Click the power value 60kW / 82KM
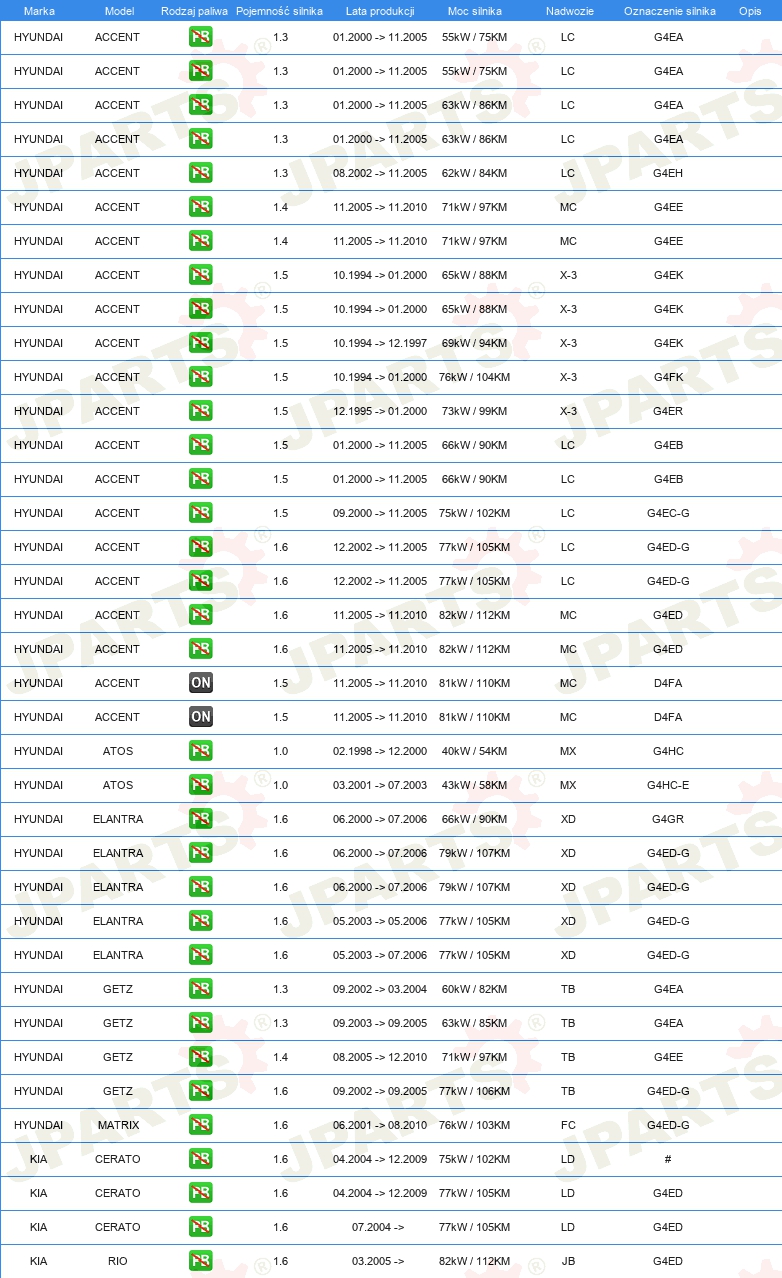This screenshot has height=1278, width=782. tap(474, 989)
